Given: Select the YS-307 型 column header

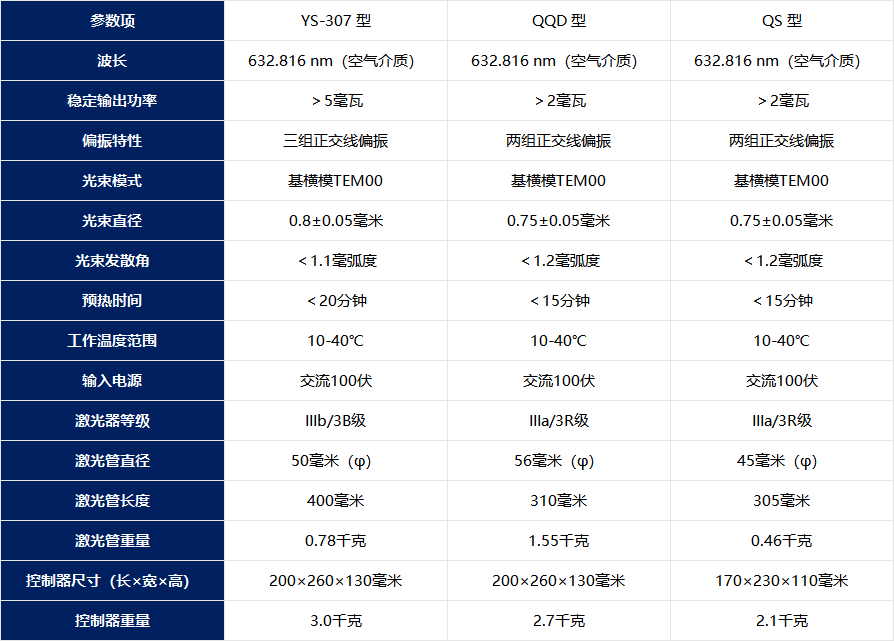Looking at the screenshot, I should coord(335,21).
